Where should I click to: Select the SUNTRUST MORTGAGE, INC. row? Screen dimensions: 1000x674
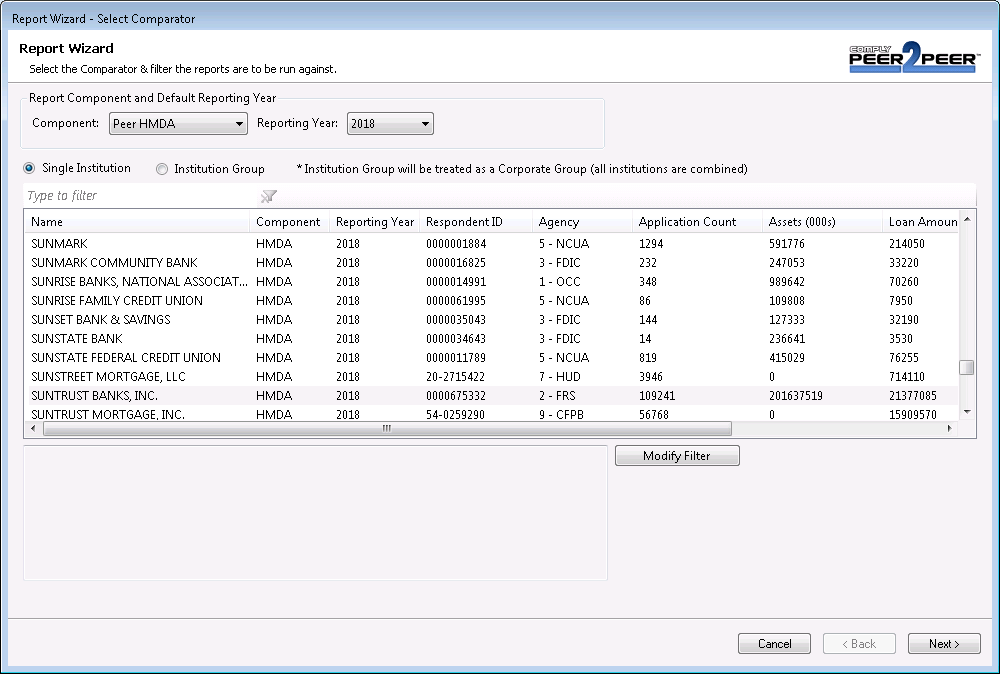[x=491, y=414]
